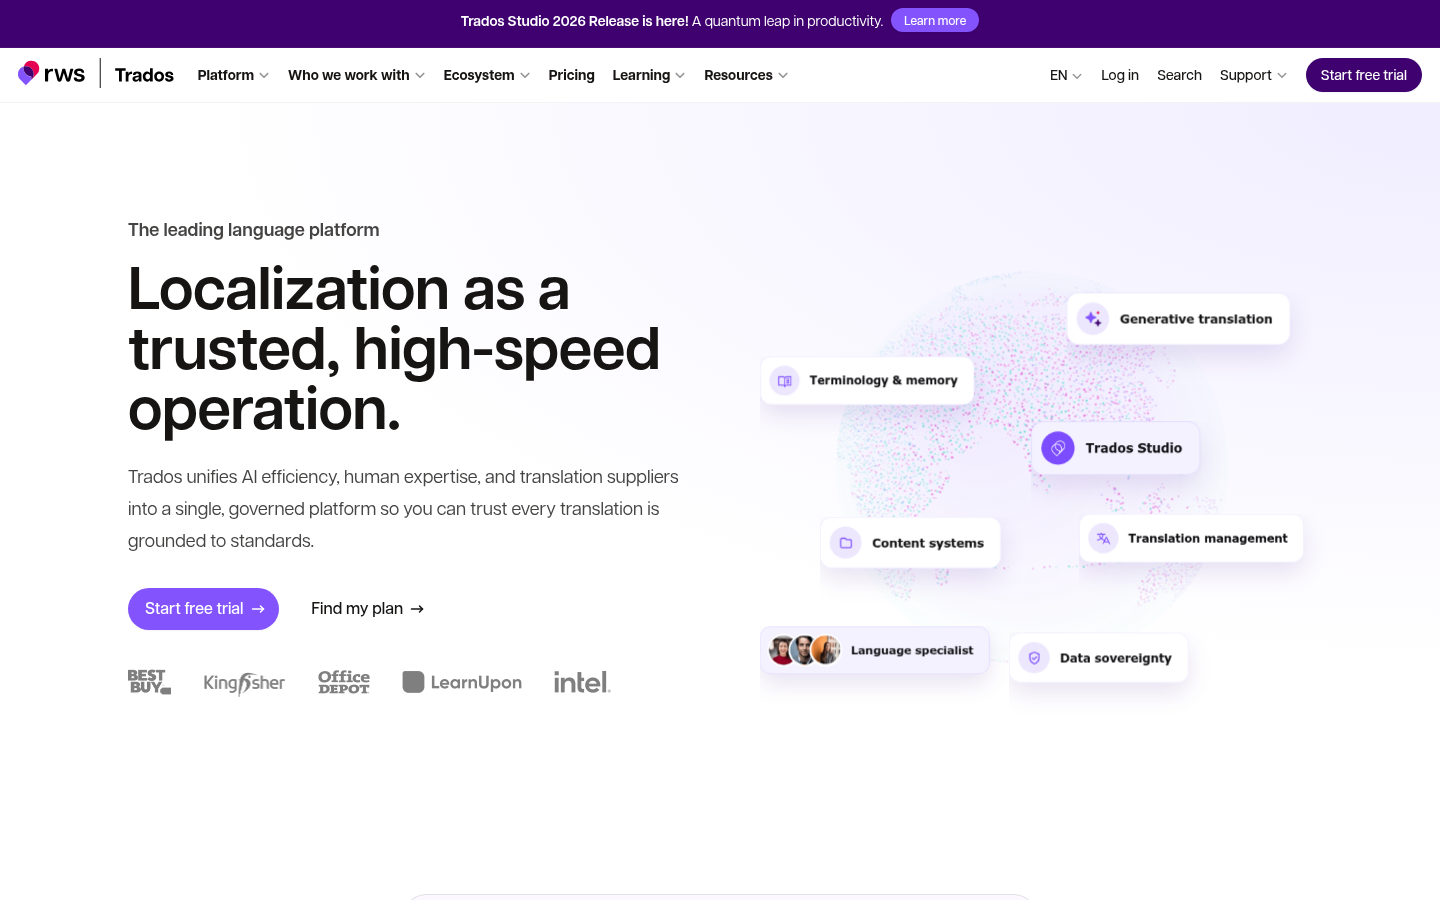The image size is (1440, 900).
Task: Click the RWS logo icon
Action: pyautogui.click(x=29, y=73)
